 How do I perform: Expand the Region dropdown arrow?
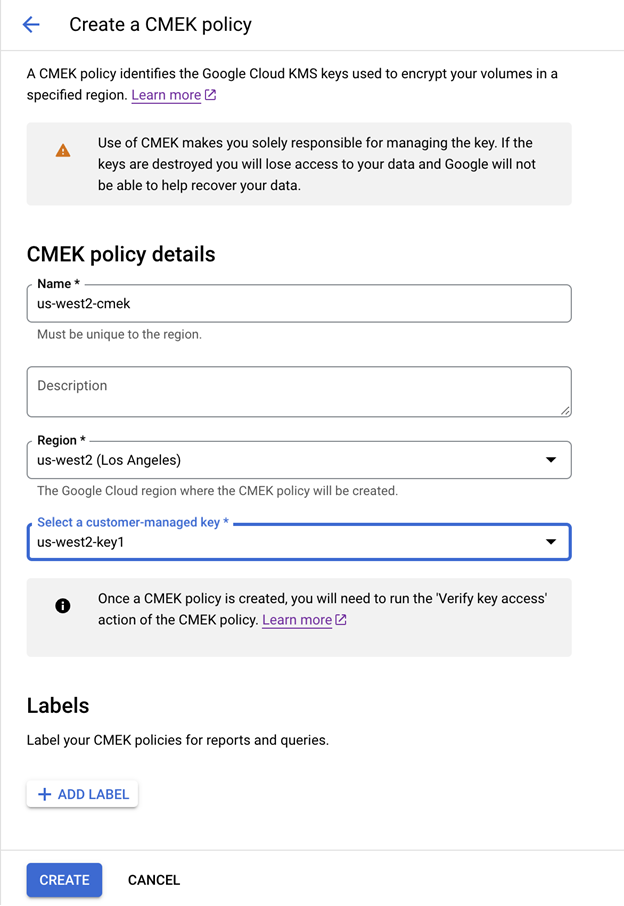pyautogui.click(x=550, y=460)
